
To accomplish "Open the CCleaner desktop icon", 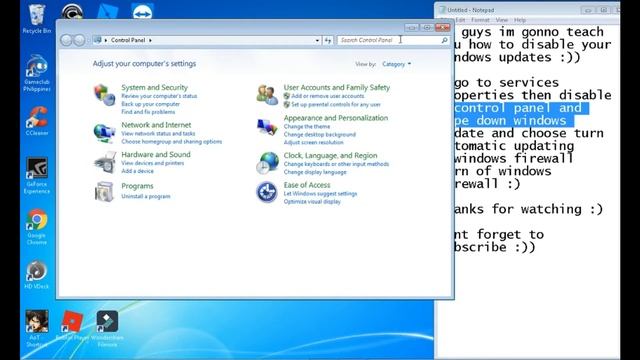I will [37, 121].
